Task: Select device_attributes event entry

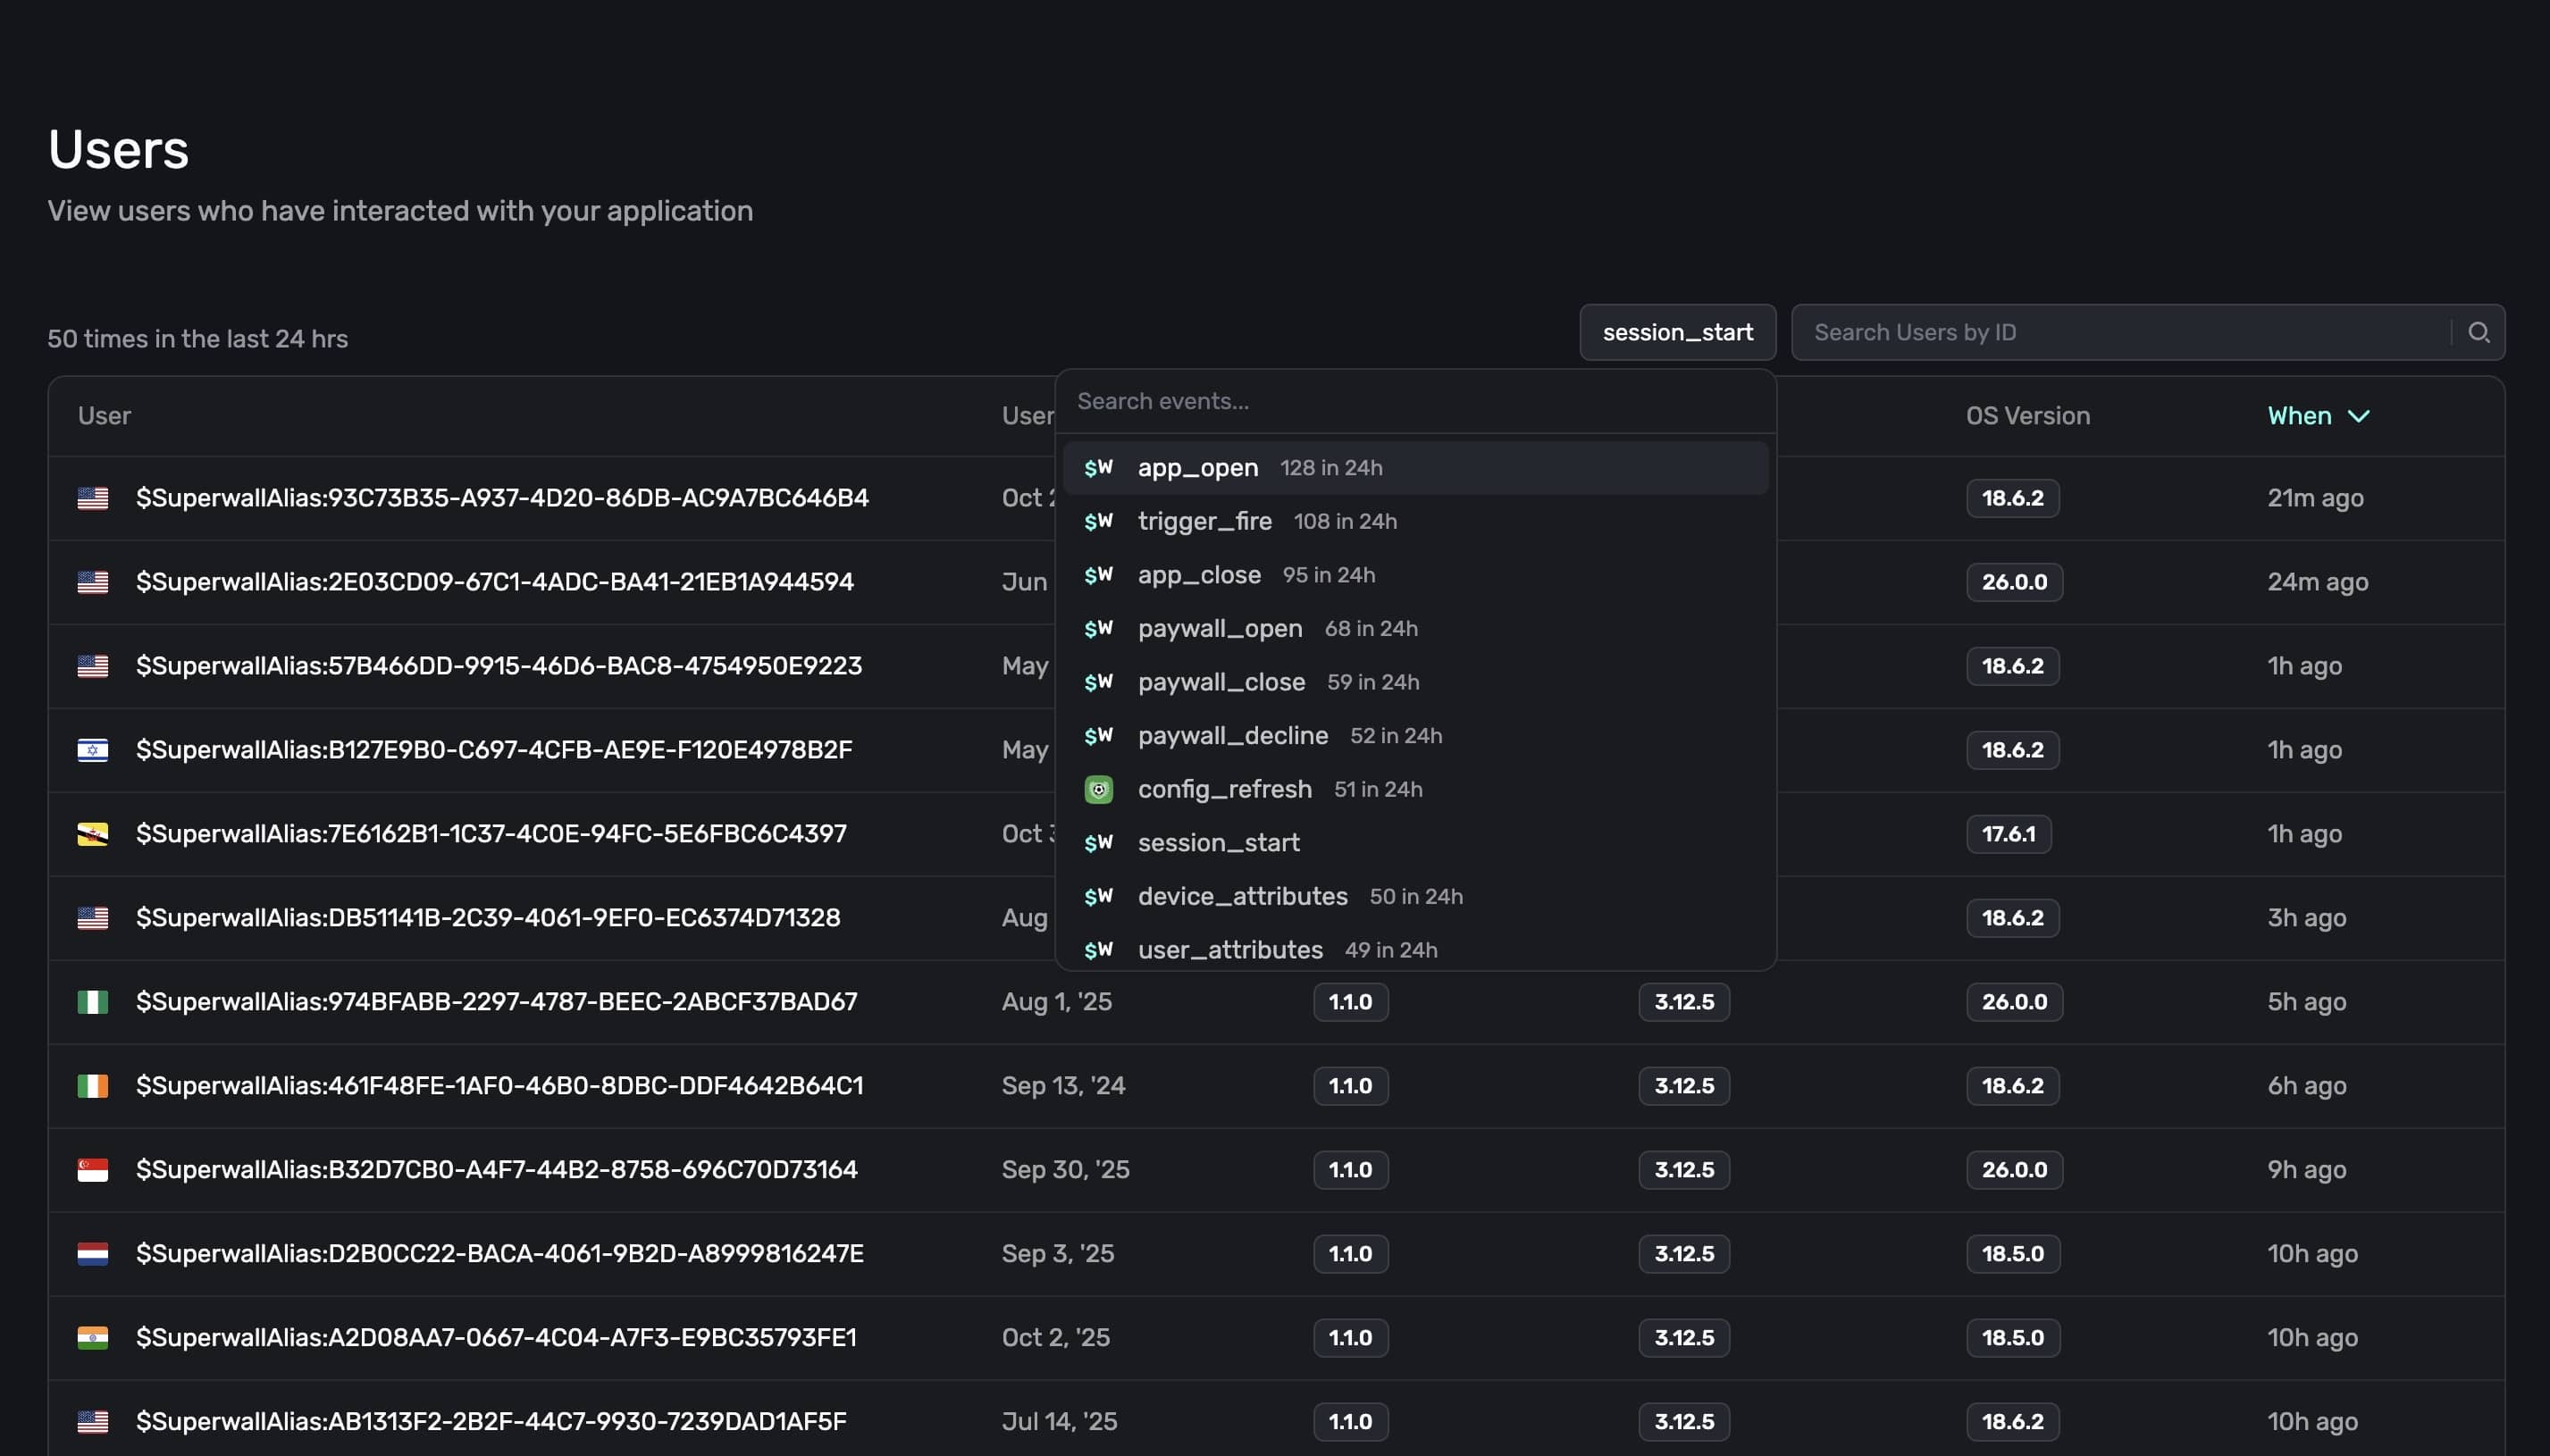Action: (x=1242, y=896)
